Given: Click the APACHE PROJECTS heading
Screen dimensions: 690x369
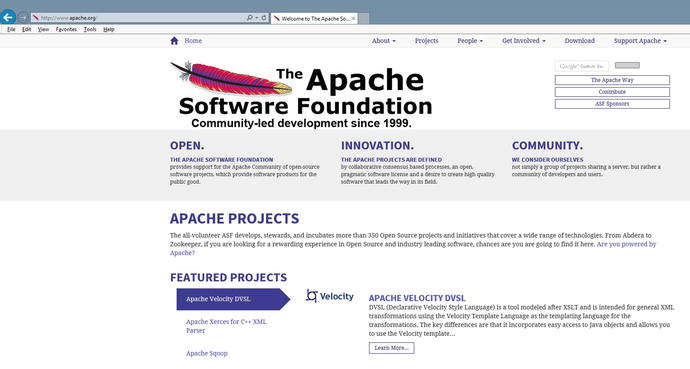Looking at the screenshot, I should pos(235,219).
